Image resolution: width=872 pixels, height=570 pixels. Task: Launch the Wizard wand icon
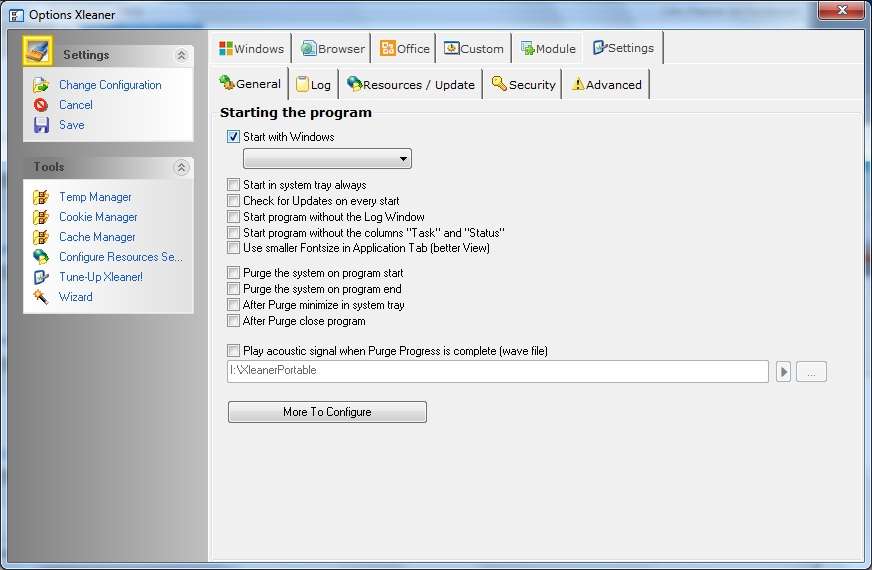point(41,297)
